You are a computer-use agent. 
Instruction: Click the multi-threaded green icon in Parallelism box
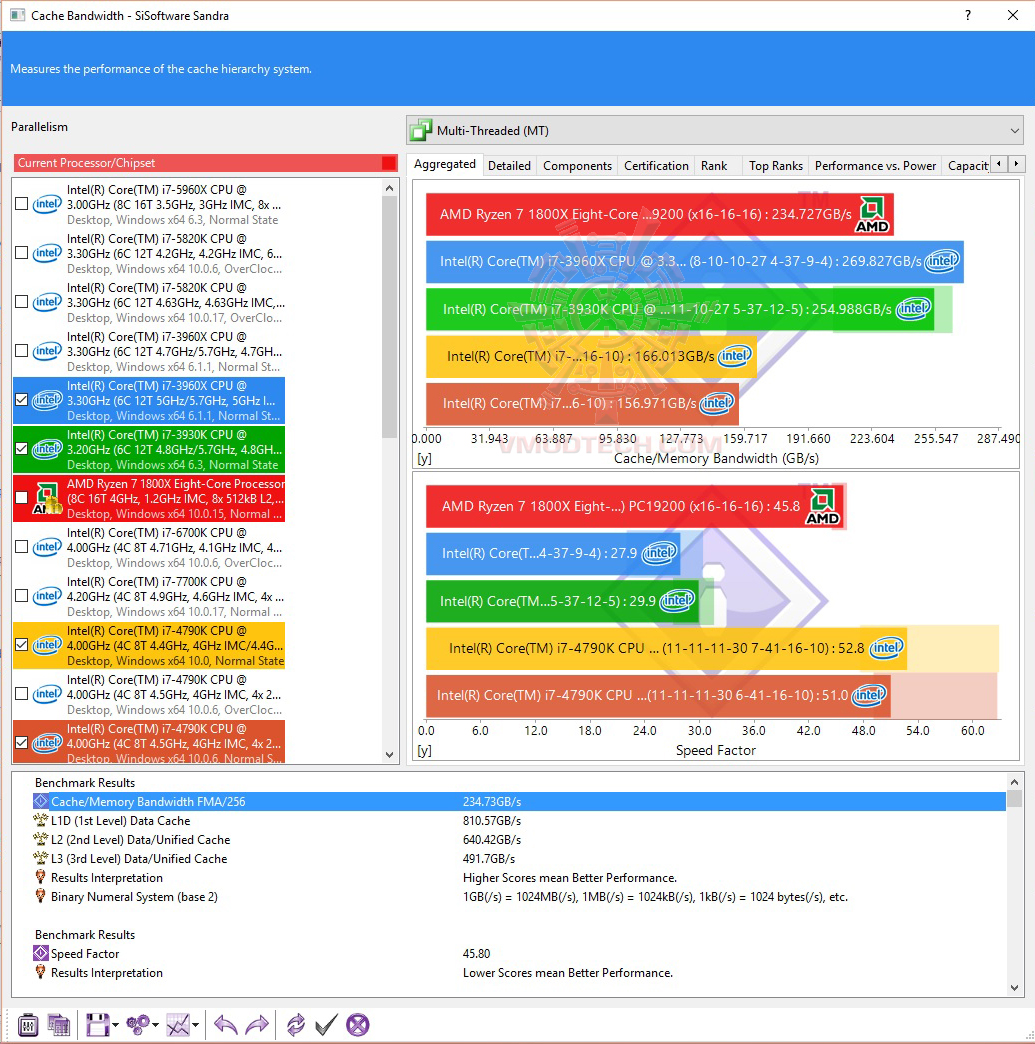[x=420, y=130]
